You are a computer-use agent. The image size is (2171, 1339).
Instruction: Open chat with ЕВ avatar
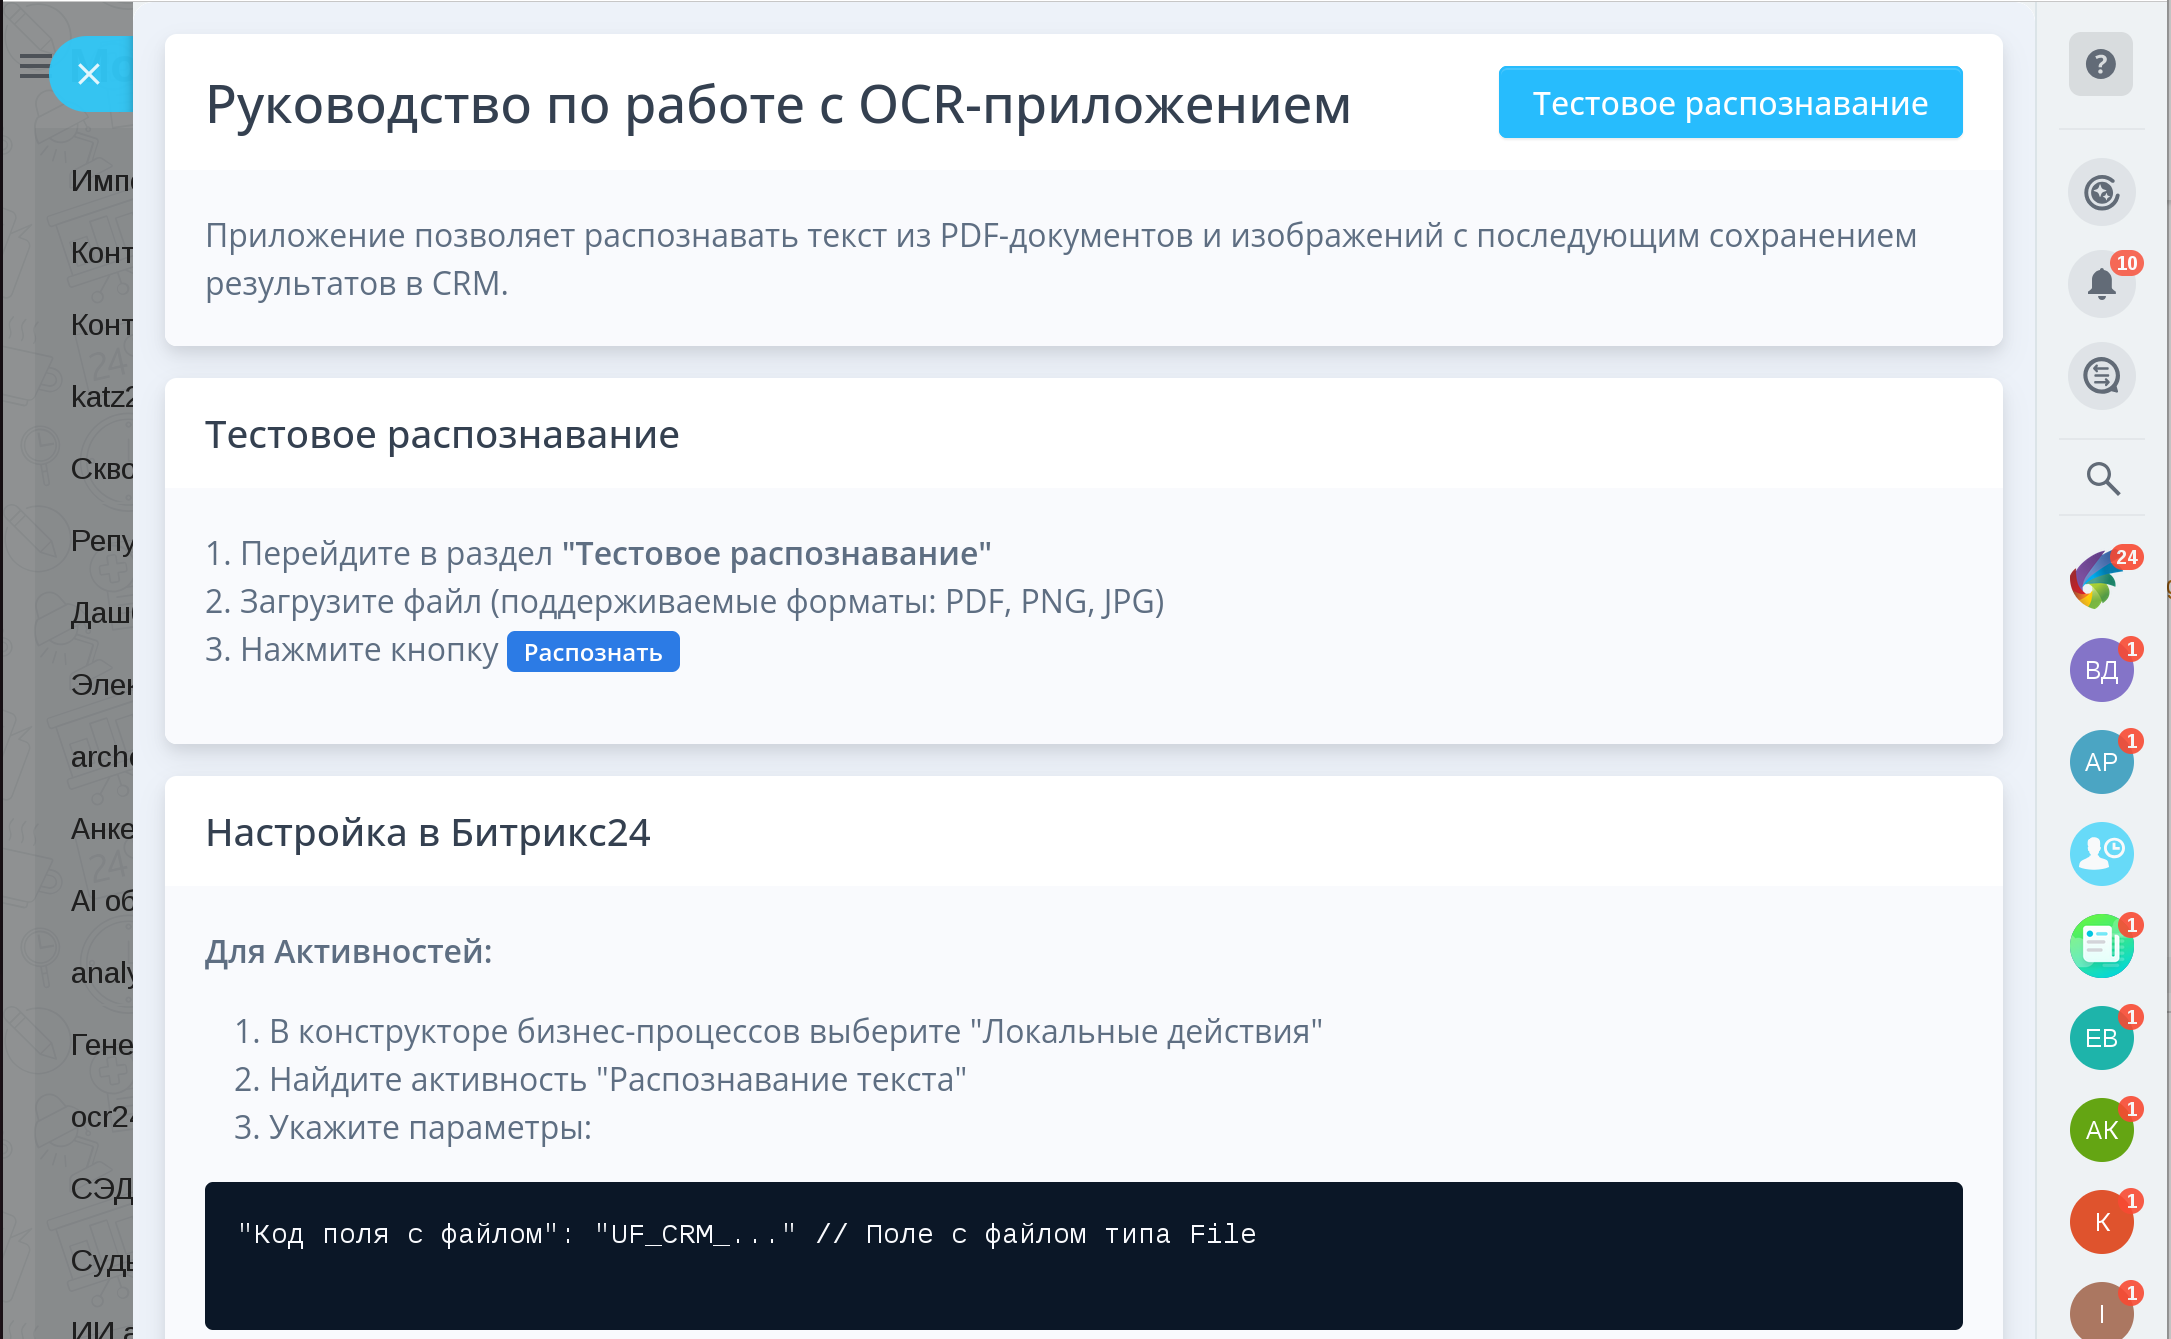tap(2101, 1038)
